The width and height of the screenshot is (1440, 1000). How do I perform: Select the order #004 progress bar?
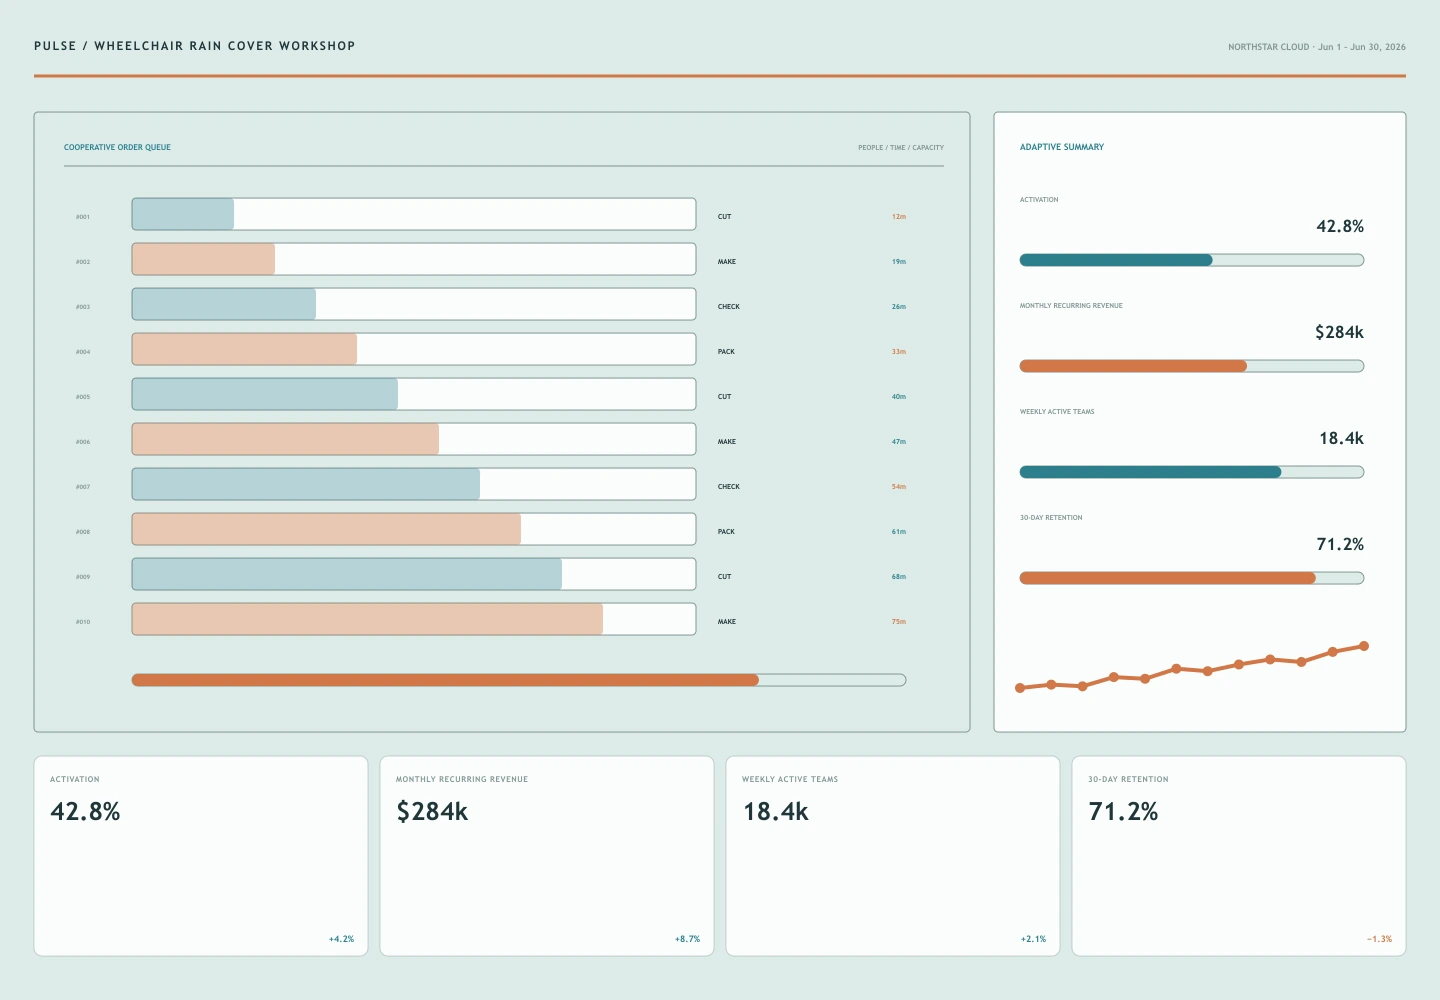[x=414, y=349]
